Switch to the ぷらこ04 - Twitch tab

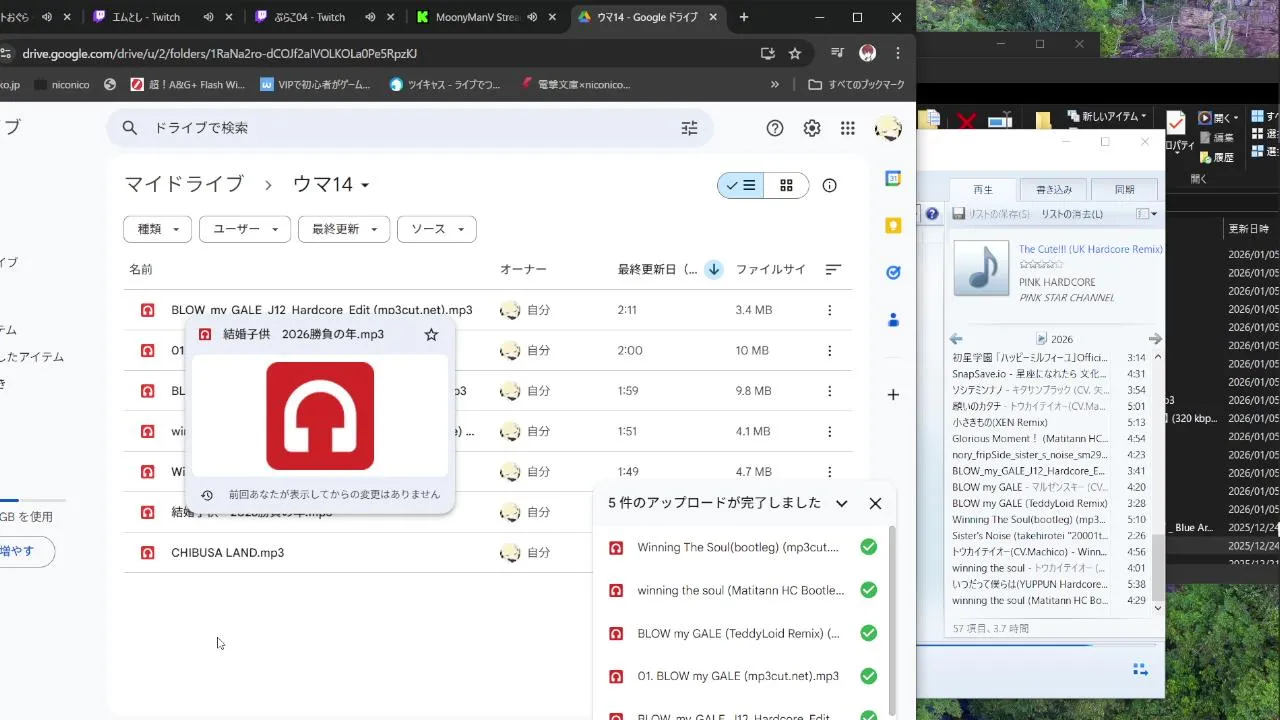[x=324, y=17]
